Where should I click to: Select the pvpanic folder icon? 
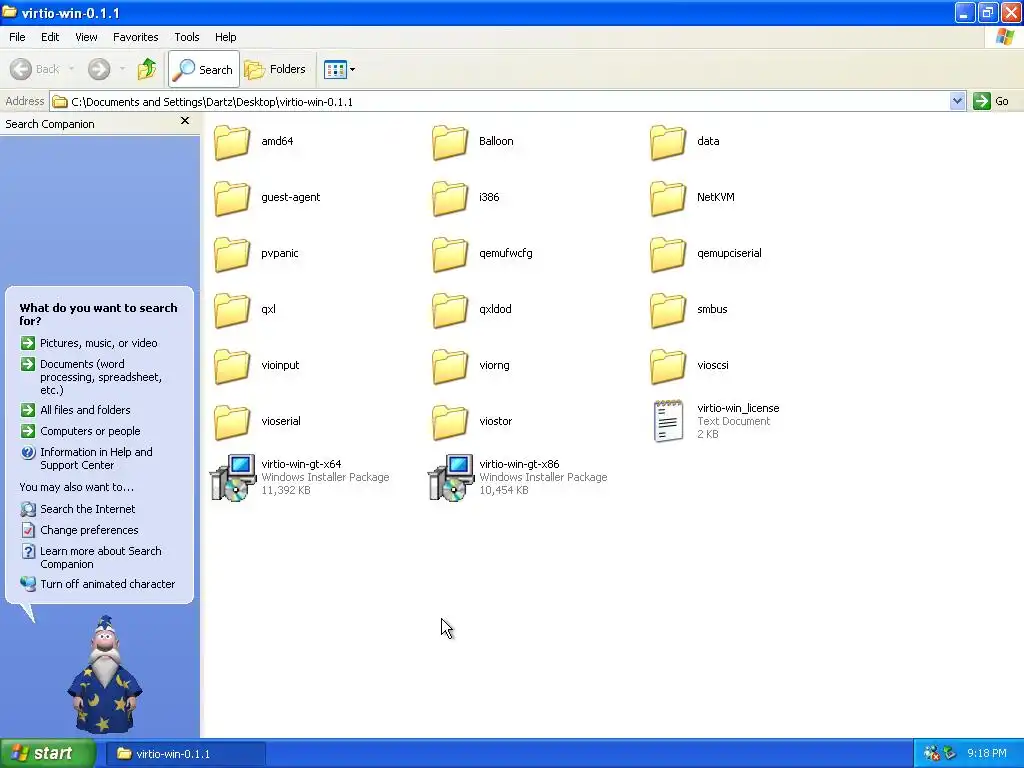(232, 254)
